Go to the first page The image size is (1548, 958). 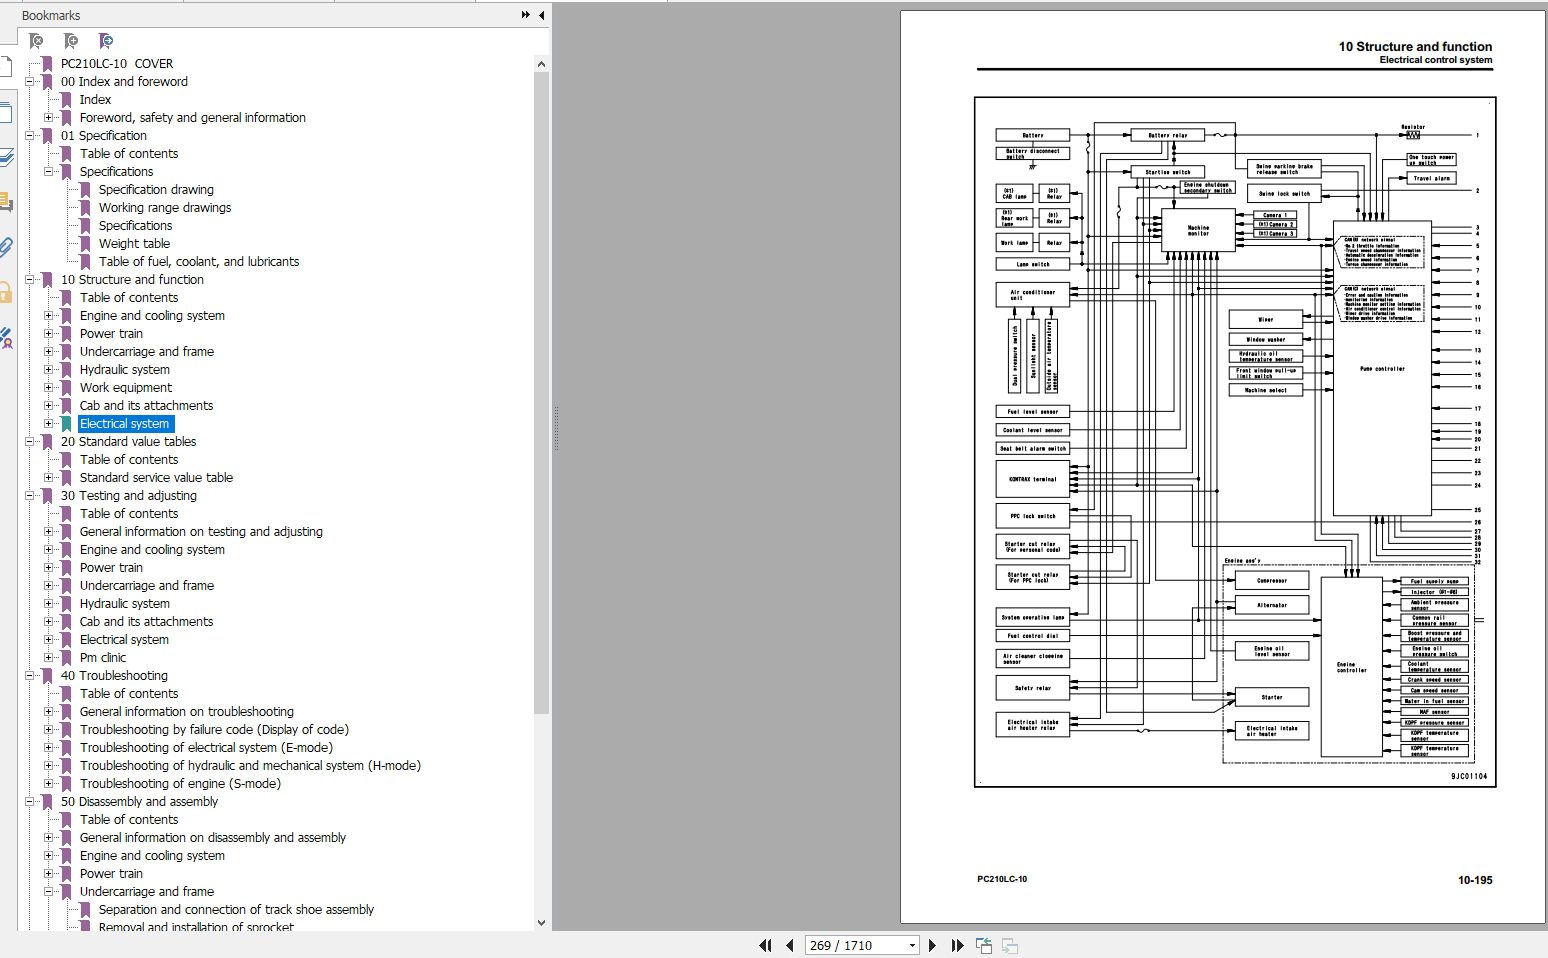766,945
